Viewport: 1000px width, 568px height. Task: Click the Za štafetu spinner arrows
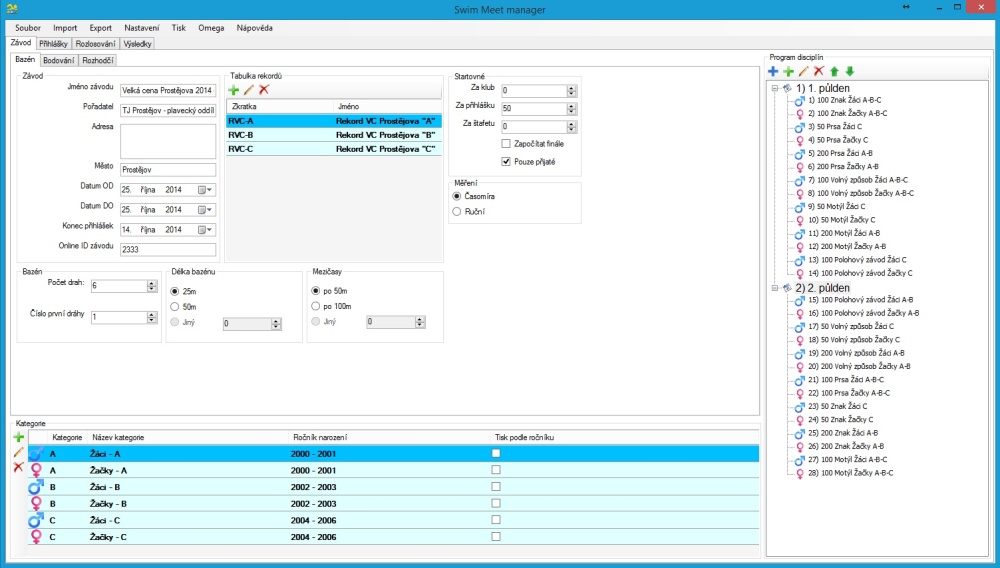(x=571, y=126)
